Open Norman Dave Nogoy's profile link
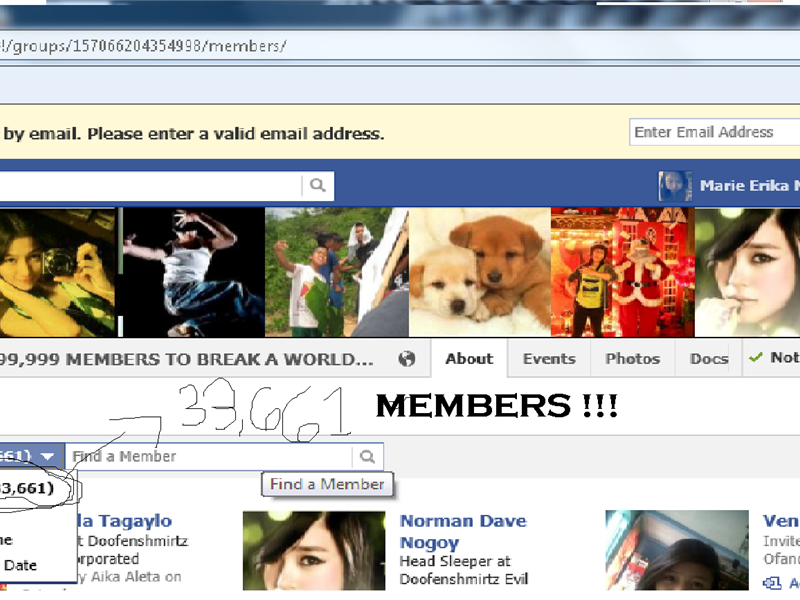Screen dimensions: 800x600 [x=462, y=531]
